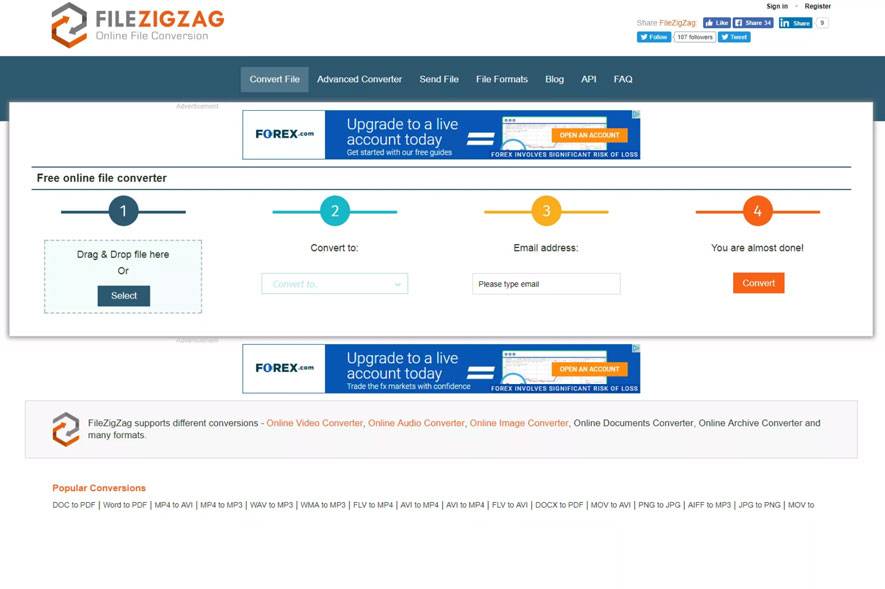
Task: Click the Twitter Tweet button
Action: [x=734, y=37]
